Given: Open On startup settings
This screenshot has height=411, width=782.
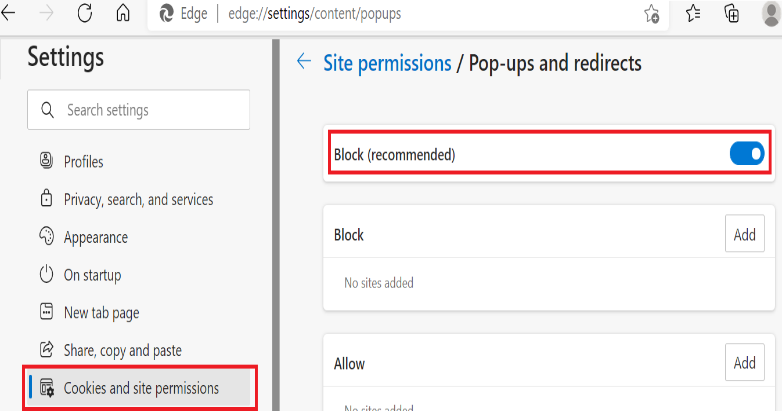Looking at the screenshot, I should coord(92,275).
